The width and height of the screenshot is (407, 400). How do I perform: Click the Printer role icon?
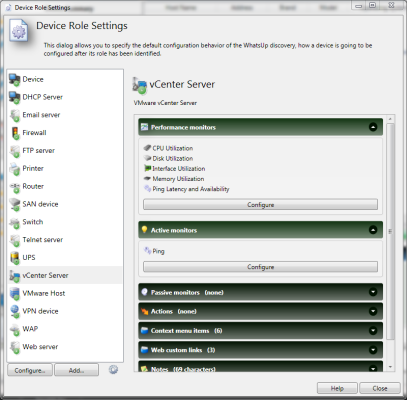pyautogui.click(x=14, y=169)
